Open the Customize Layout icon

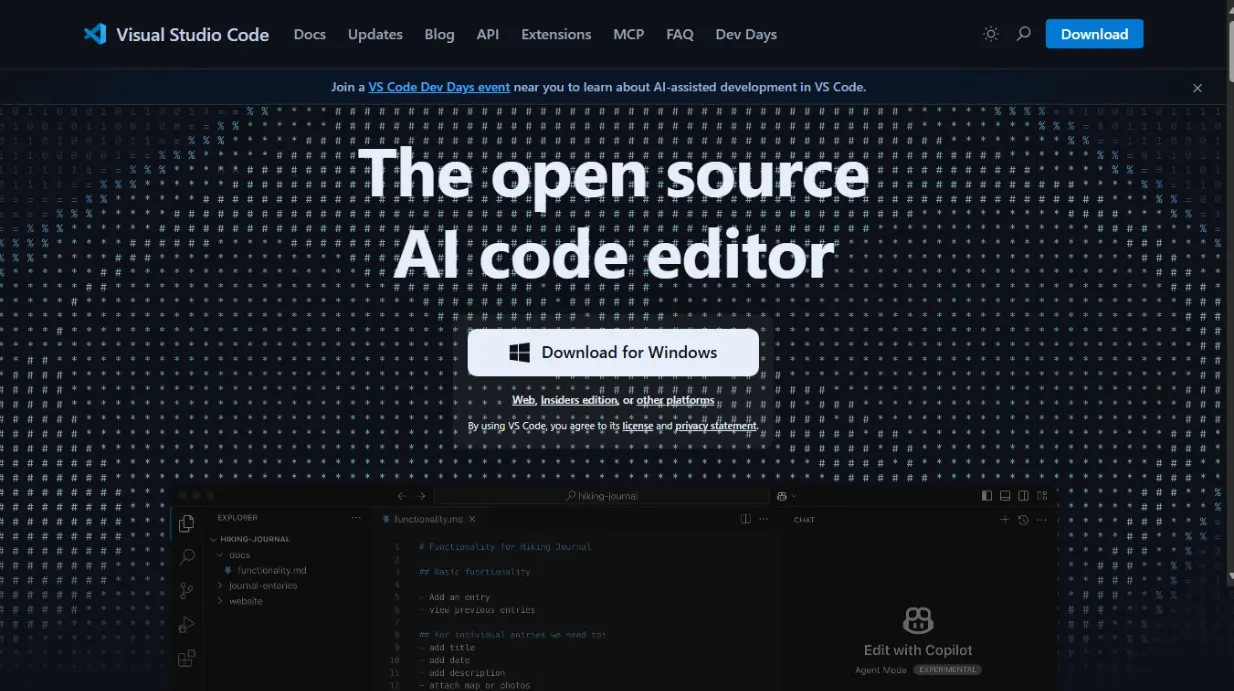(x=1042, y=495)
